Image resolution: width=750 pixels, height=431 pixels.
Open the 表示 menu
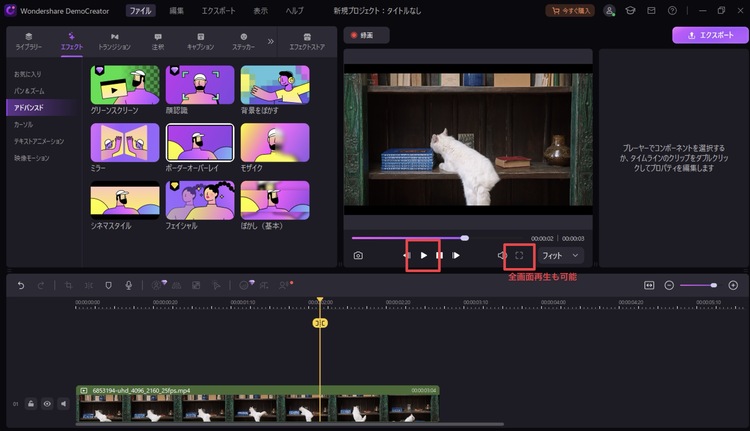(261, 11)
